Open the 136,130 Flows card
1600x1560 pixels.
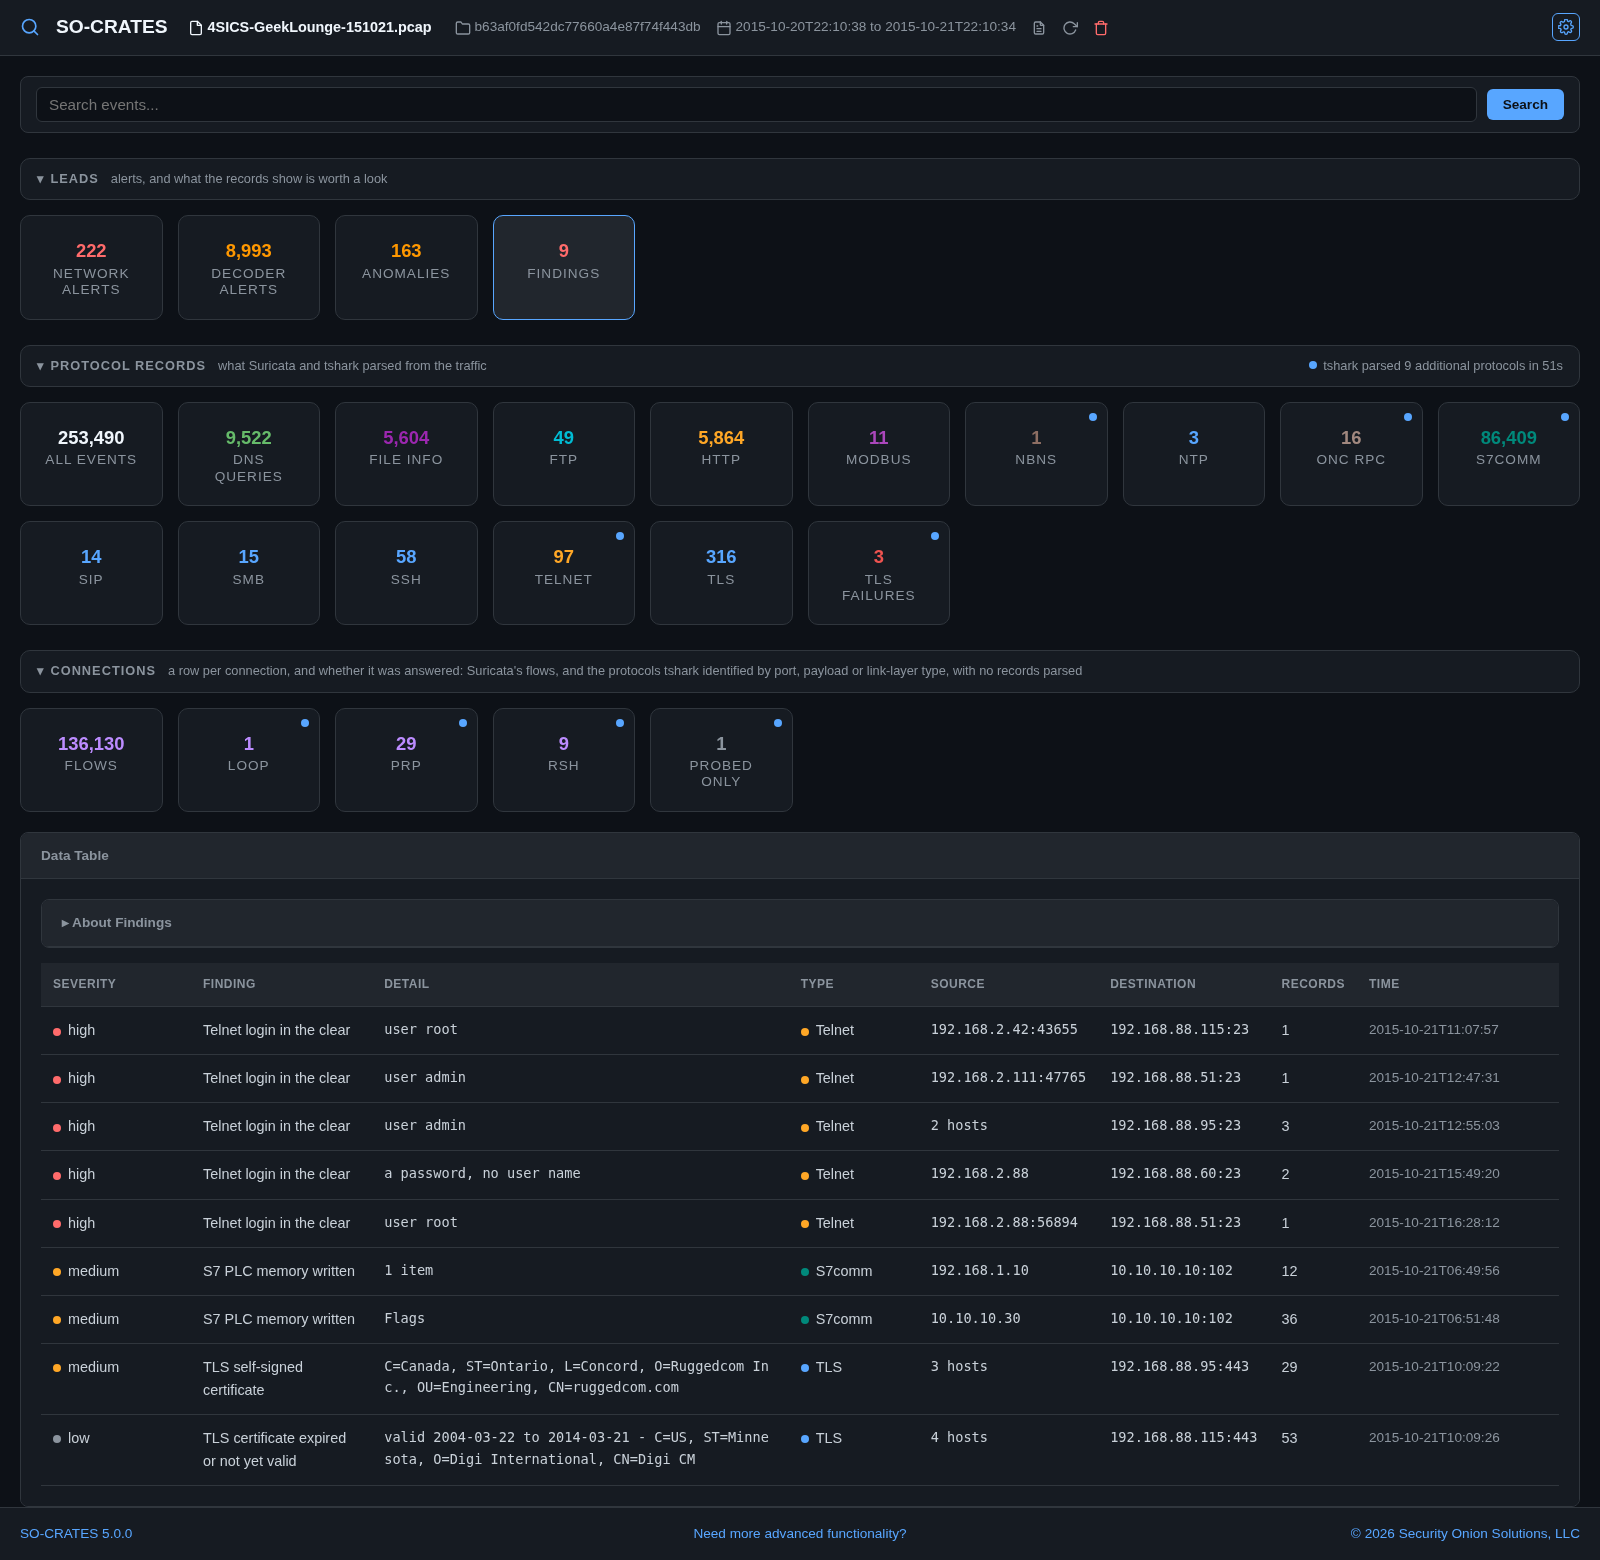pyautogui.click(x=91, y=760)
